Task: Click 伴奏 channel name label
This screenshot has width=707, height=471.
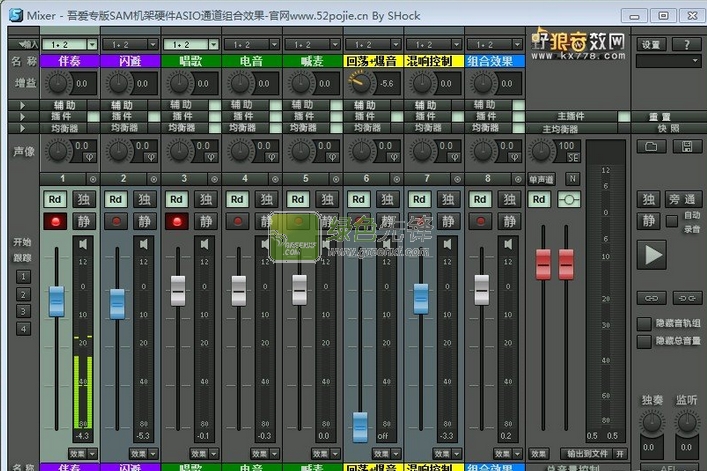Action: 70,61
